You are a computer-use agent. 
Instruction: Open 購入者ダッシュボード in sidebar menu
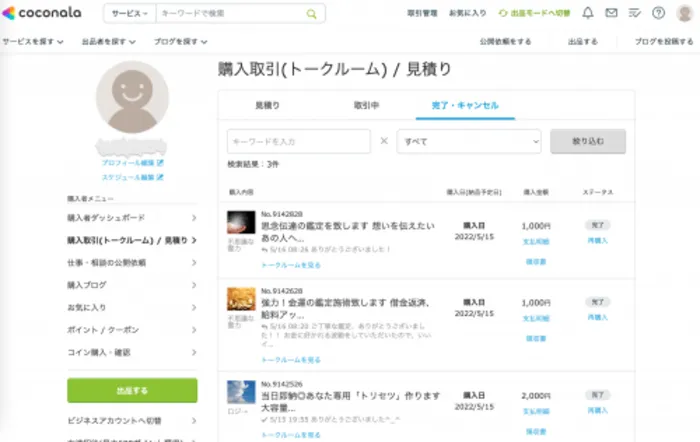coord(106,217)
